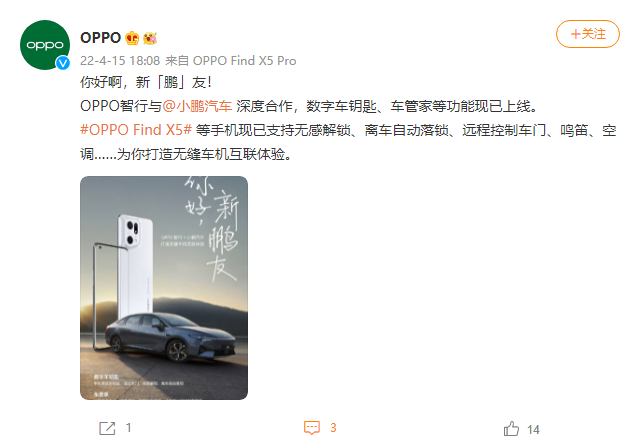Click the greeting line 你好啊，新「鹏」友！
This screenshot has height=448, width=640.
tap(146, 82)
